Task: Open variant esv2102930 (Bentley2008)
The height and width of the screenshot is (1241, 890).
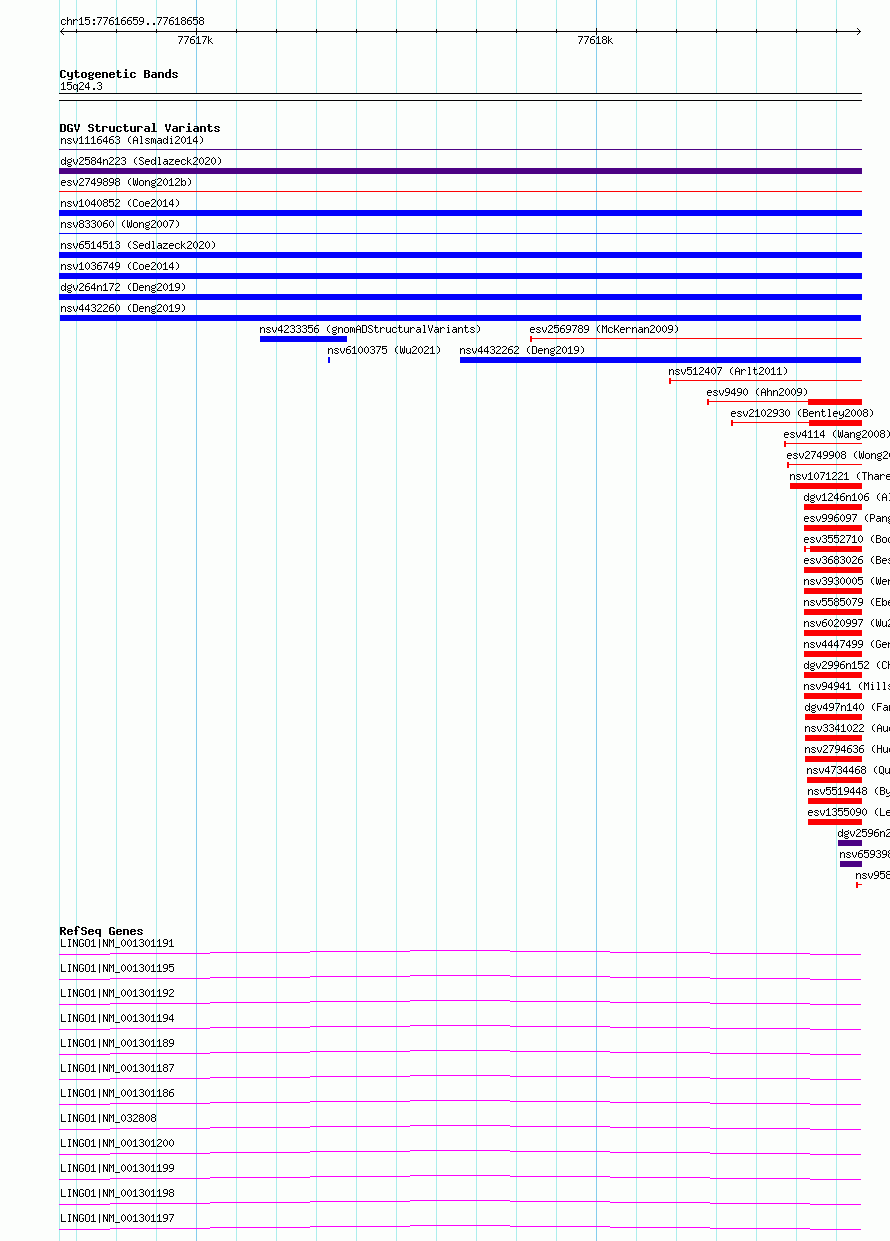Action: click(802, 414)
